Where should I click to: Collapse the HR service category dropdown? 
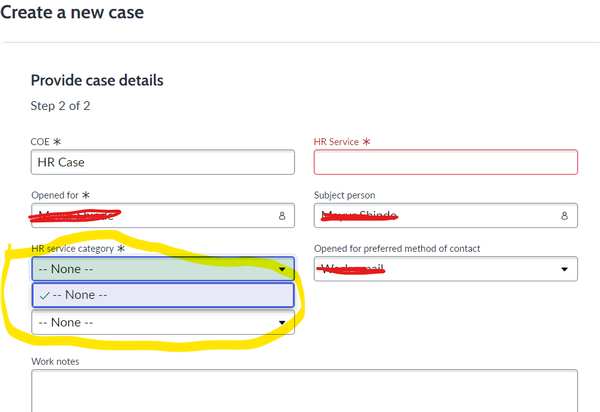point(282,269)
